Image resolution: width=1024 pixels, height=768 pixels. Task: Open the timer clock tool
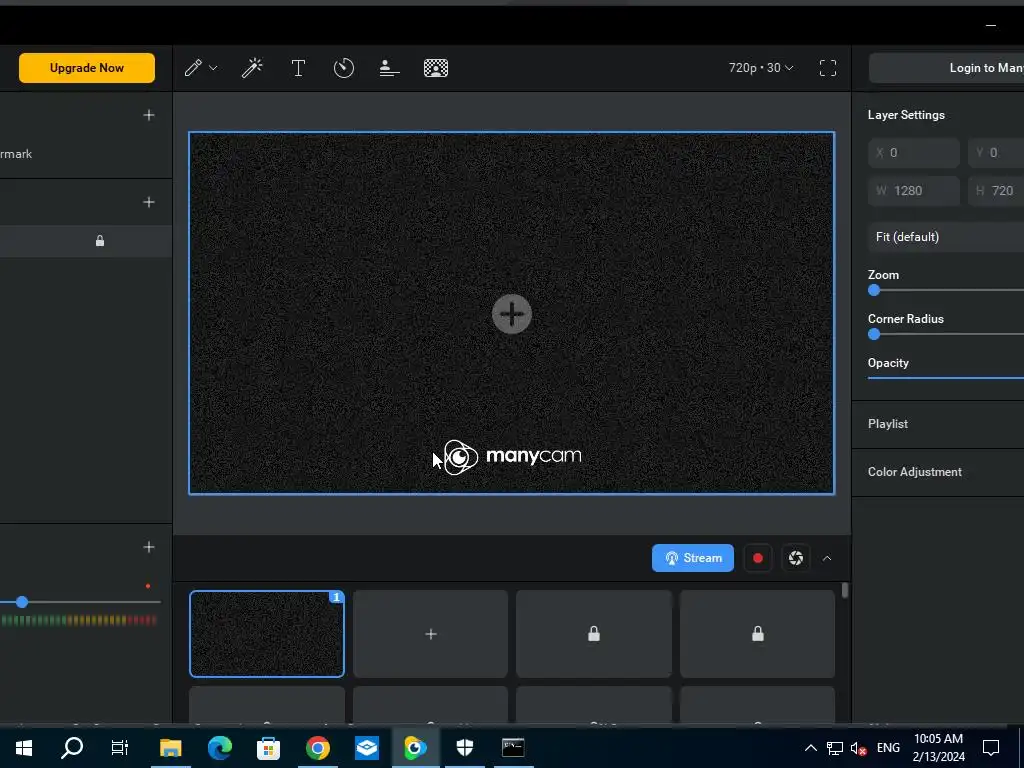click(344, 68)
